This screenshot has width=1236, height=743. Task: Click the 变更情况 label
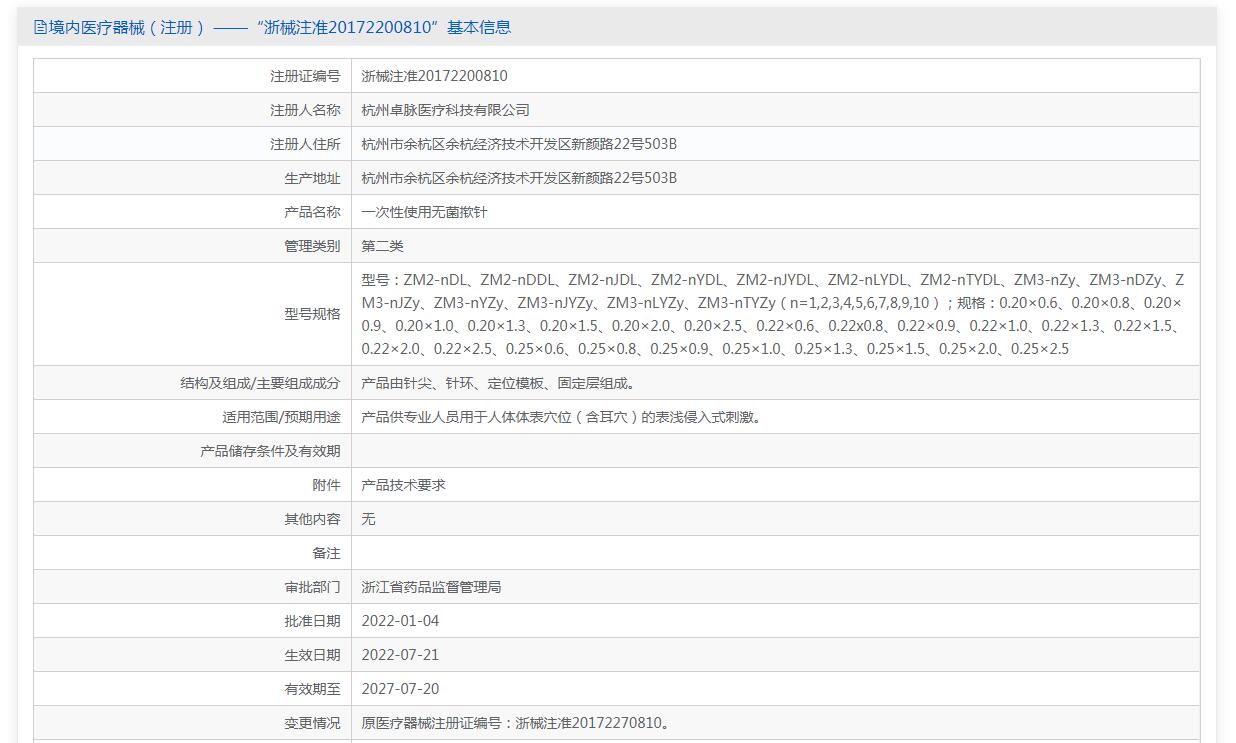click(312, 723)
